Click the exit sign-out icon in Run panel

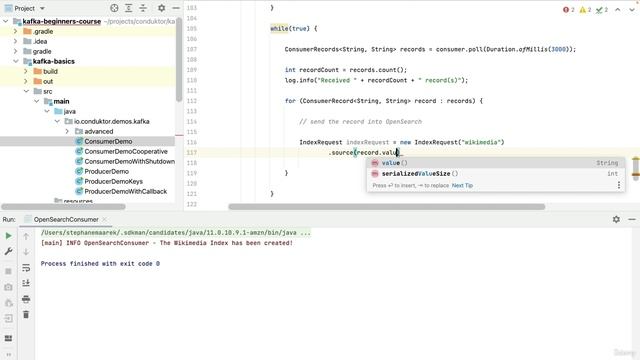pyautogui.click(x=8, y=318)
